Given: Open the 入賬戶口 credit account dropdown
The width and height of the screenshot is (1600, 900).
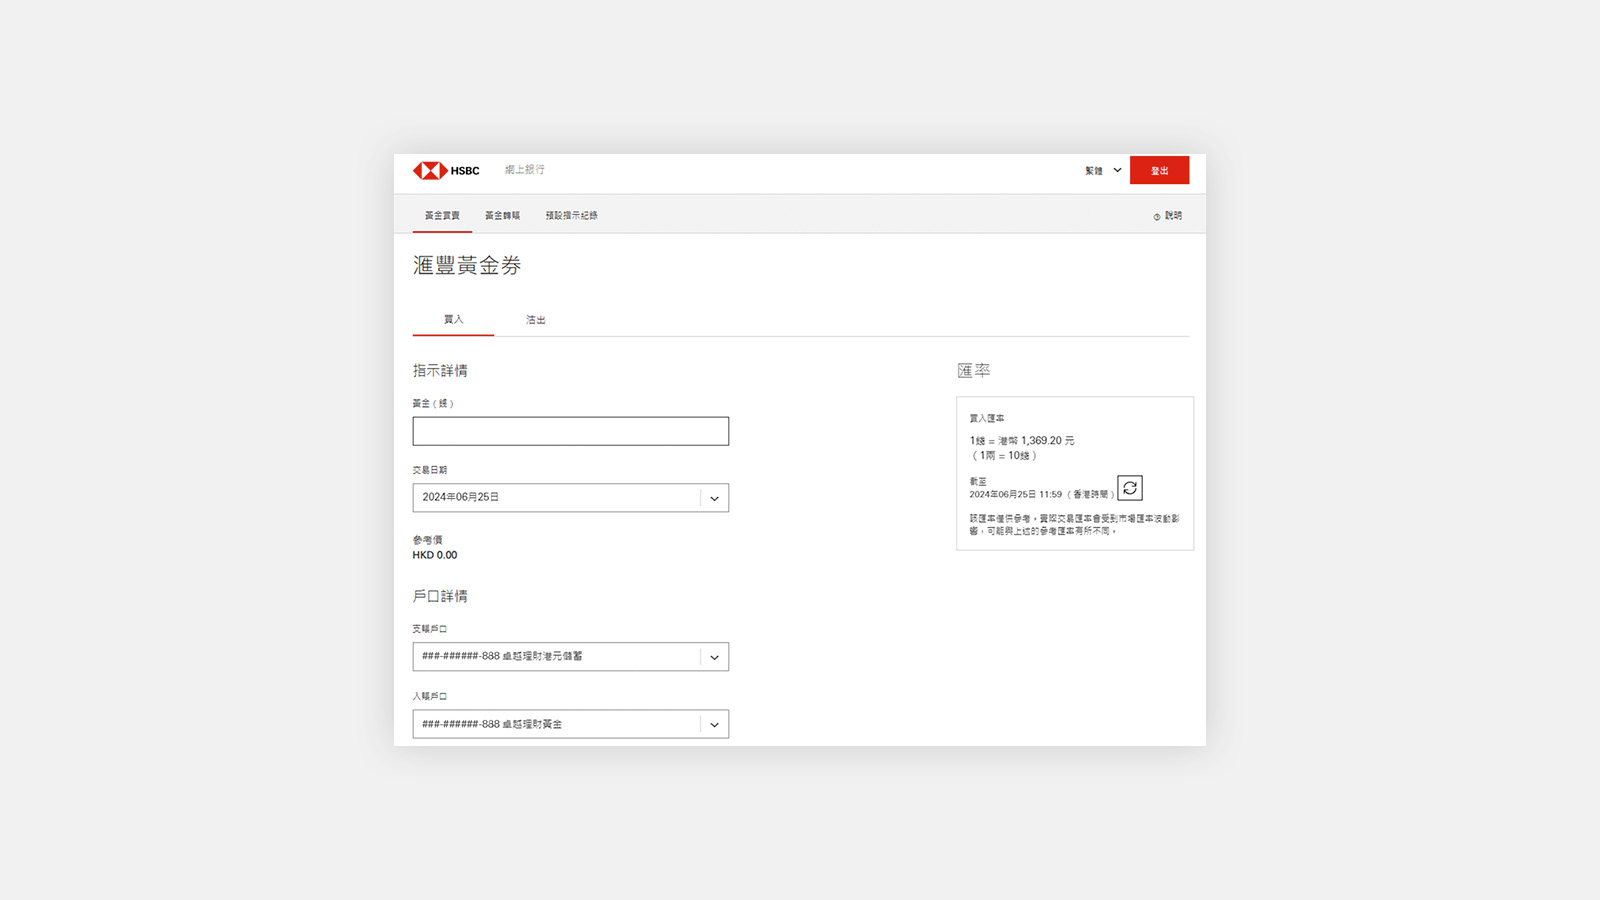Looking at the screenshot, I should pyautogui.click(x=571, y=724).
